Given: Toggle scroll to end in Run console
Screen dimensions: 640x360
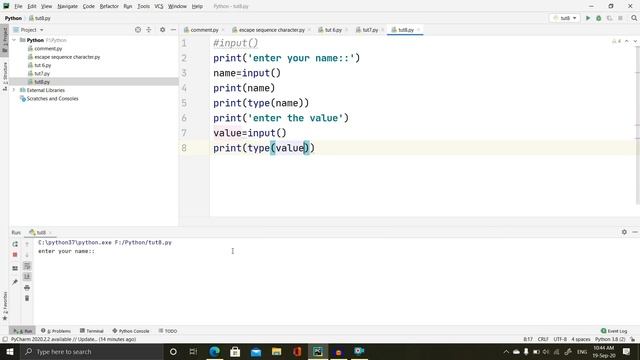Looking at the screenshot, I should pyautogui.click(x=27, y=277).
